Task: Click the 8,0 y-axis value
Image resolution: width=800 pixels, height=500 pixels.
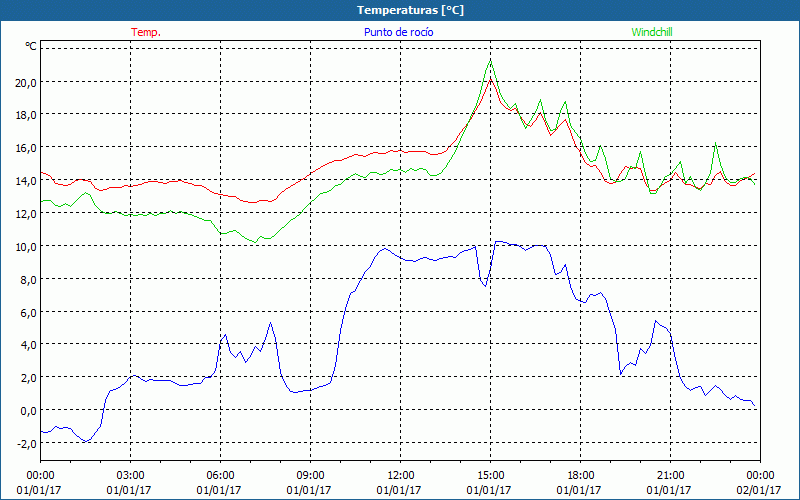Action: point(28,280)
